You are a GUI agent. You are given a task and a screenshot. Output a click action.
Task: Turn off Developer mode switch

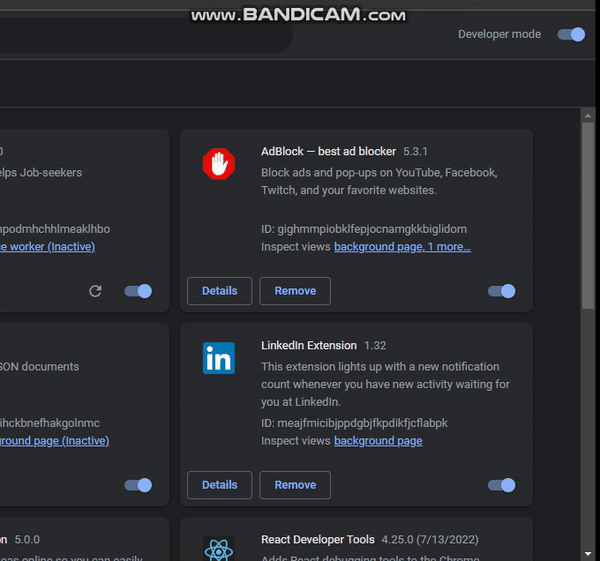[x=571, y=34]
